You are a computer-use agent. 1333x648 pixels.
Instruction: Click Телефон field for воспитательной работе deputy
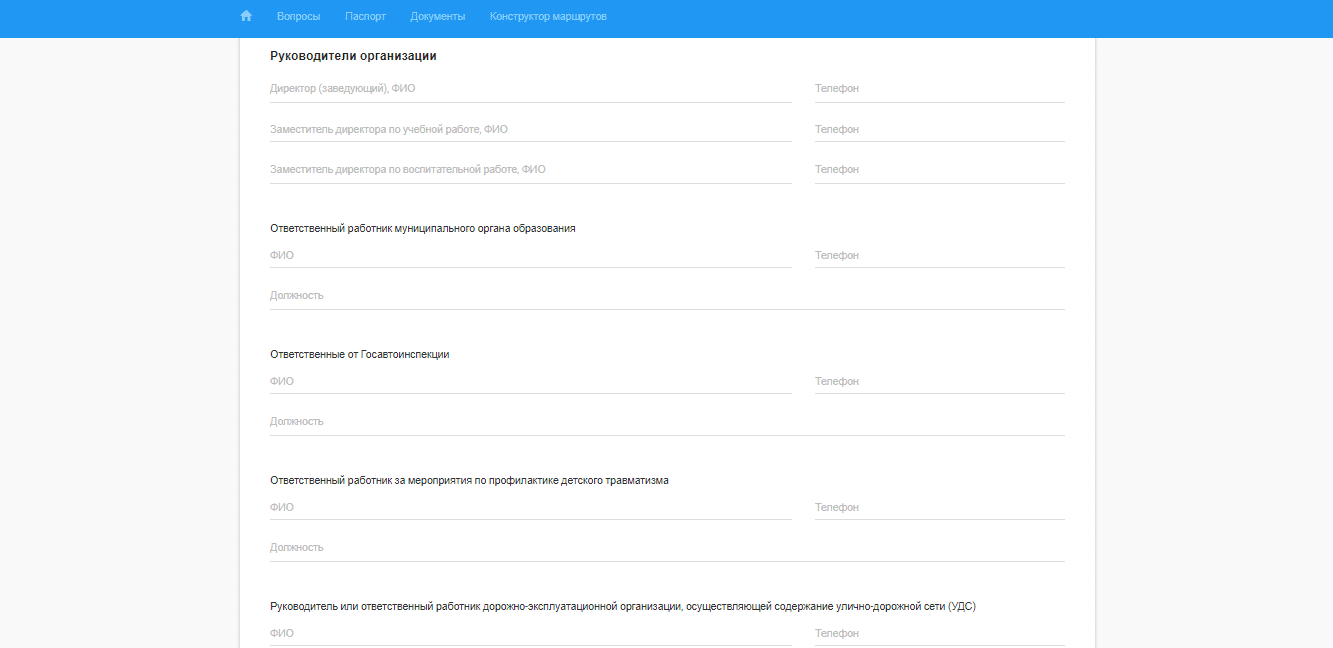pos(939,170)
